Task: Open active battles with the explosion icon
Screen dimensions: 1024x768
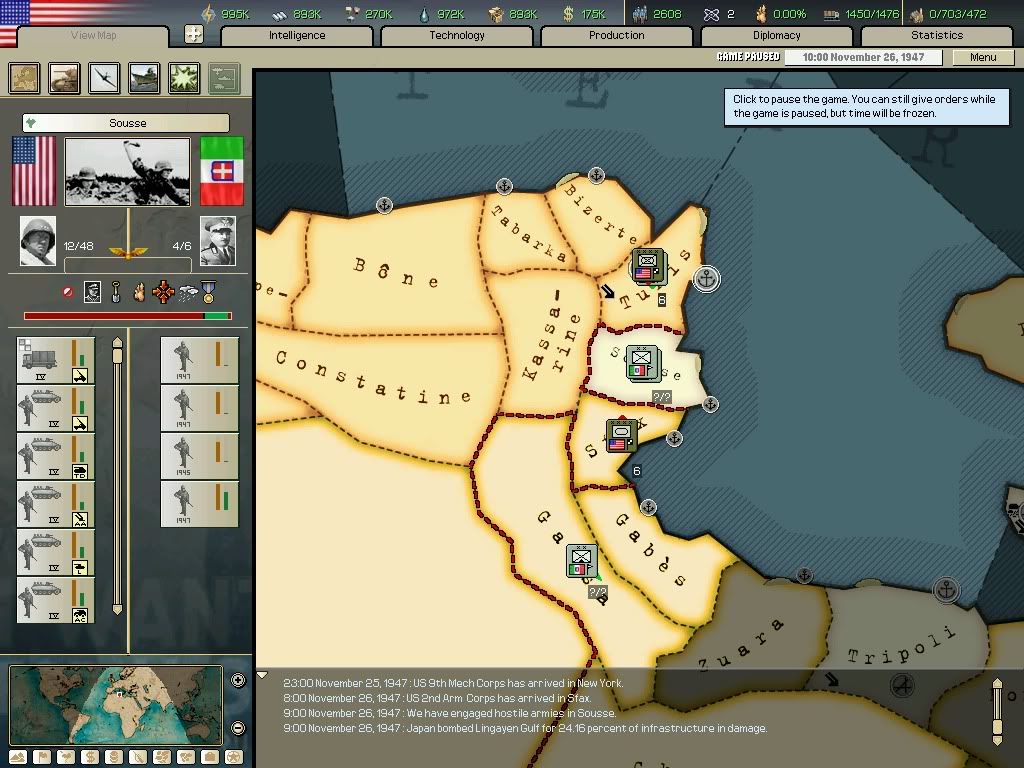Action: (184, 78)
